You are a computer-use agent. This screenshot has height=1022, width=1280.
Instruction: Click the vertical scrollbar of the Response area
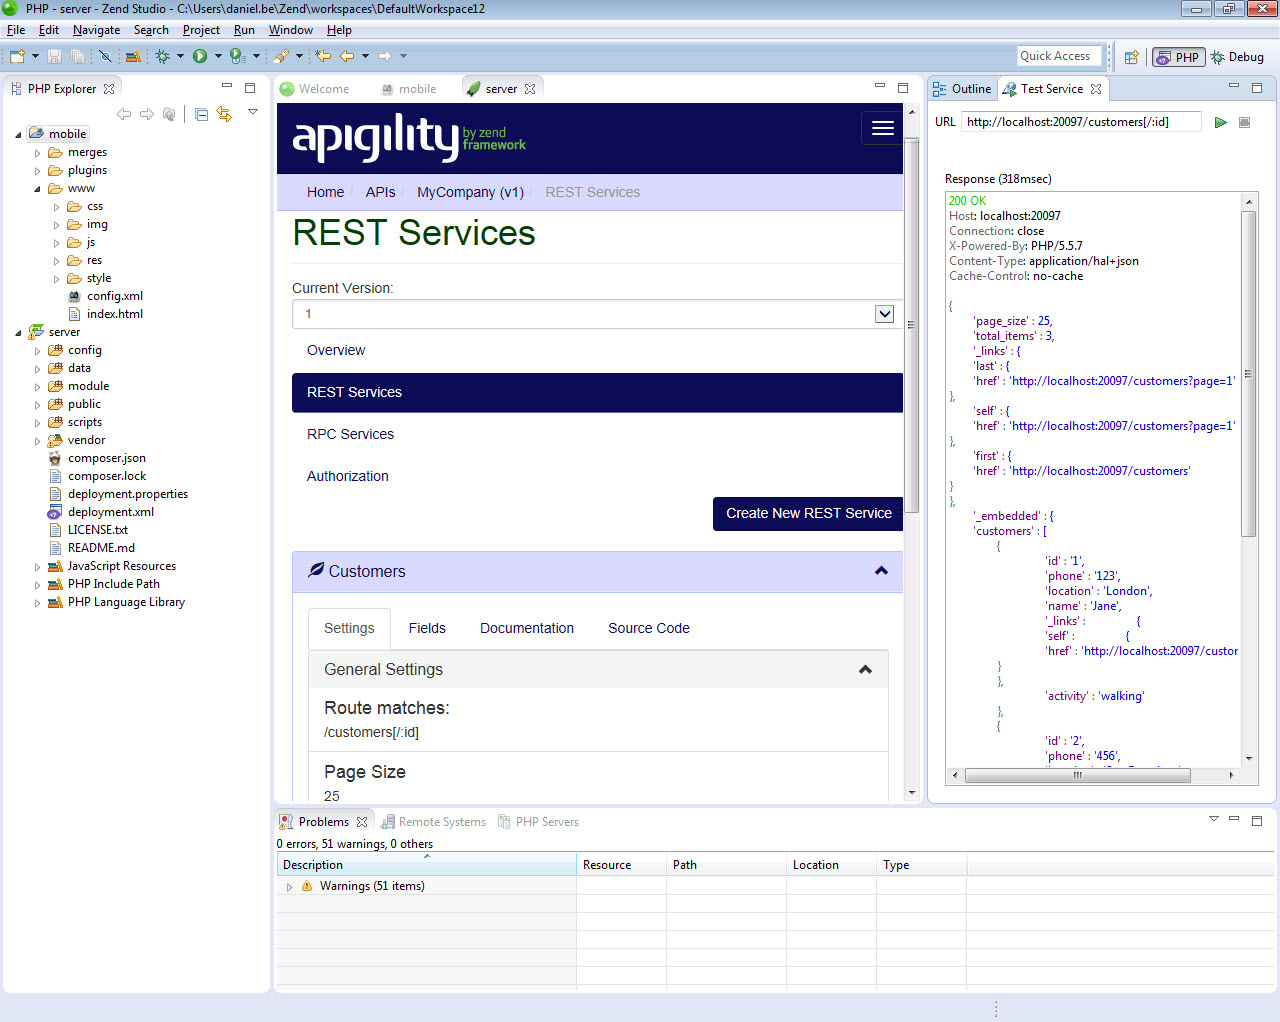tap(1248, 373)
